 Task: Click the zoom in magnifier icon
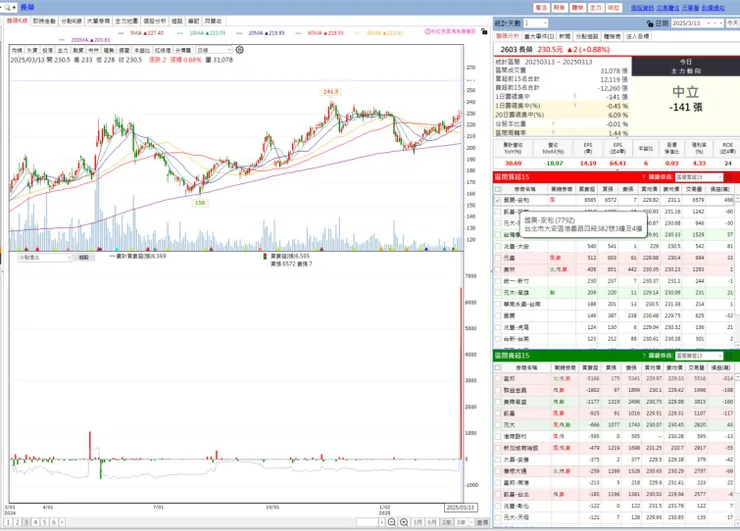click(404, 522)
